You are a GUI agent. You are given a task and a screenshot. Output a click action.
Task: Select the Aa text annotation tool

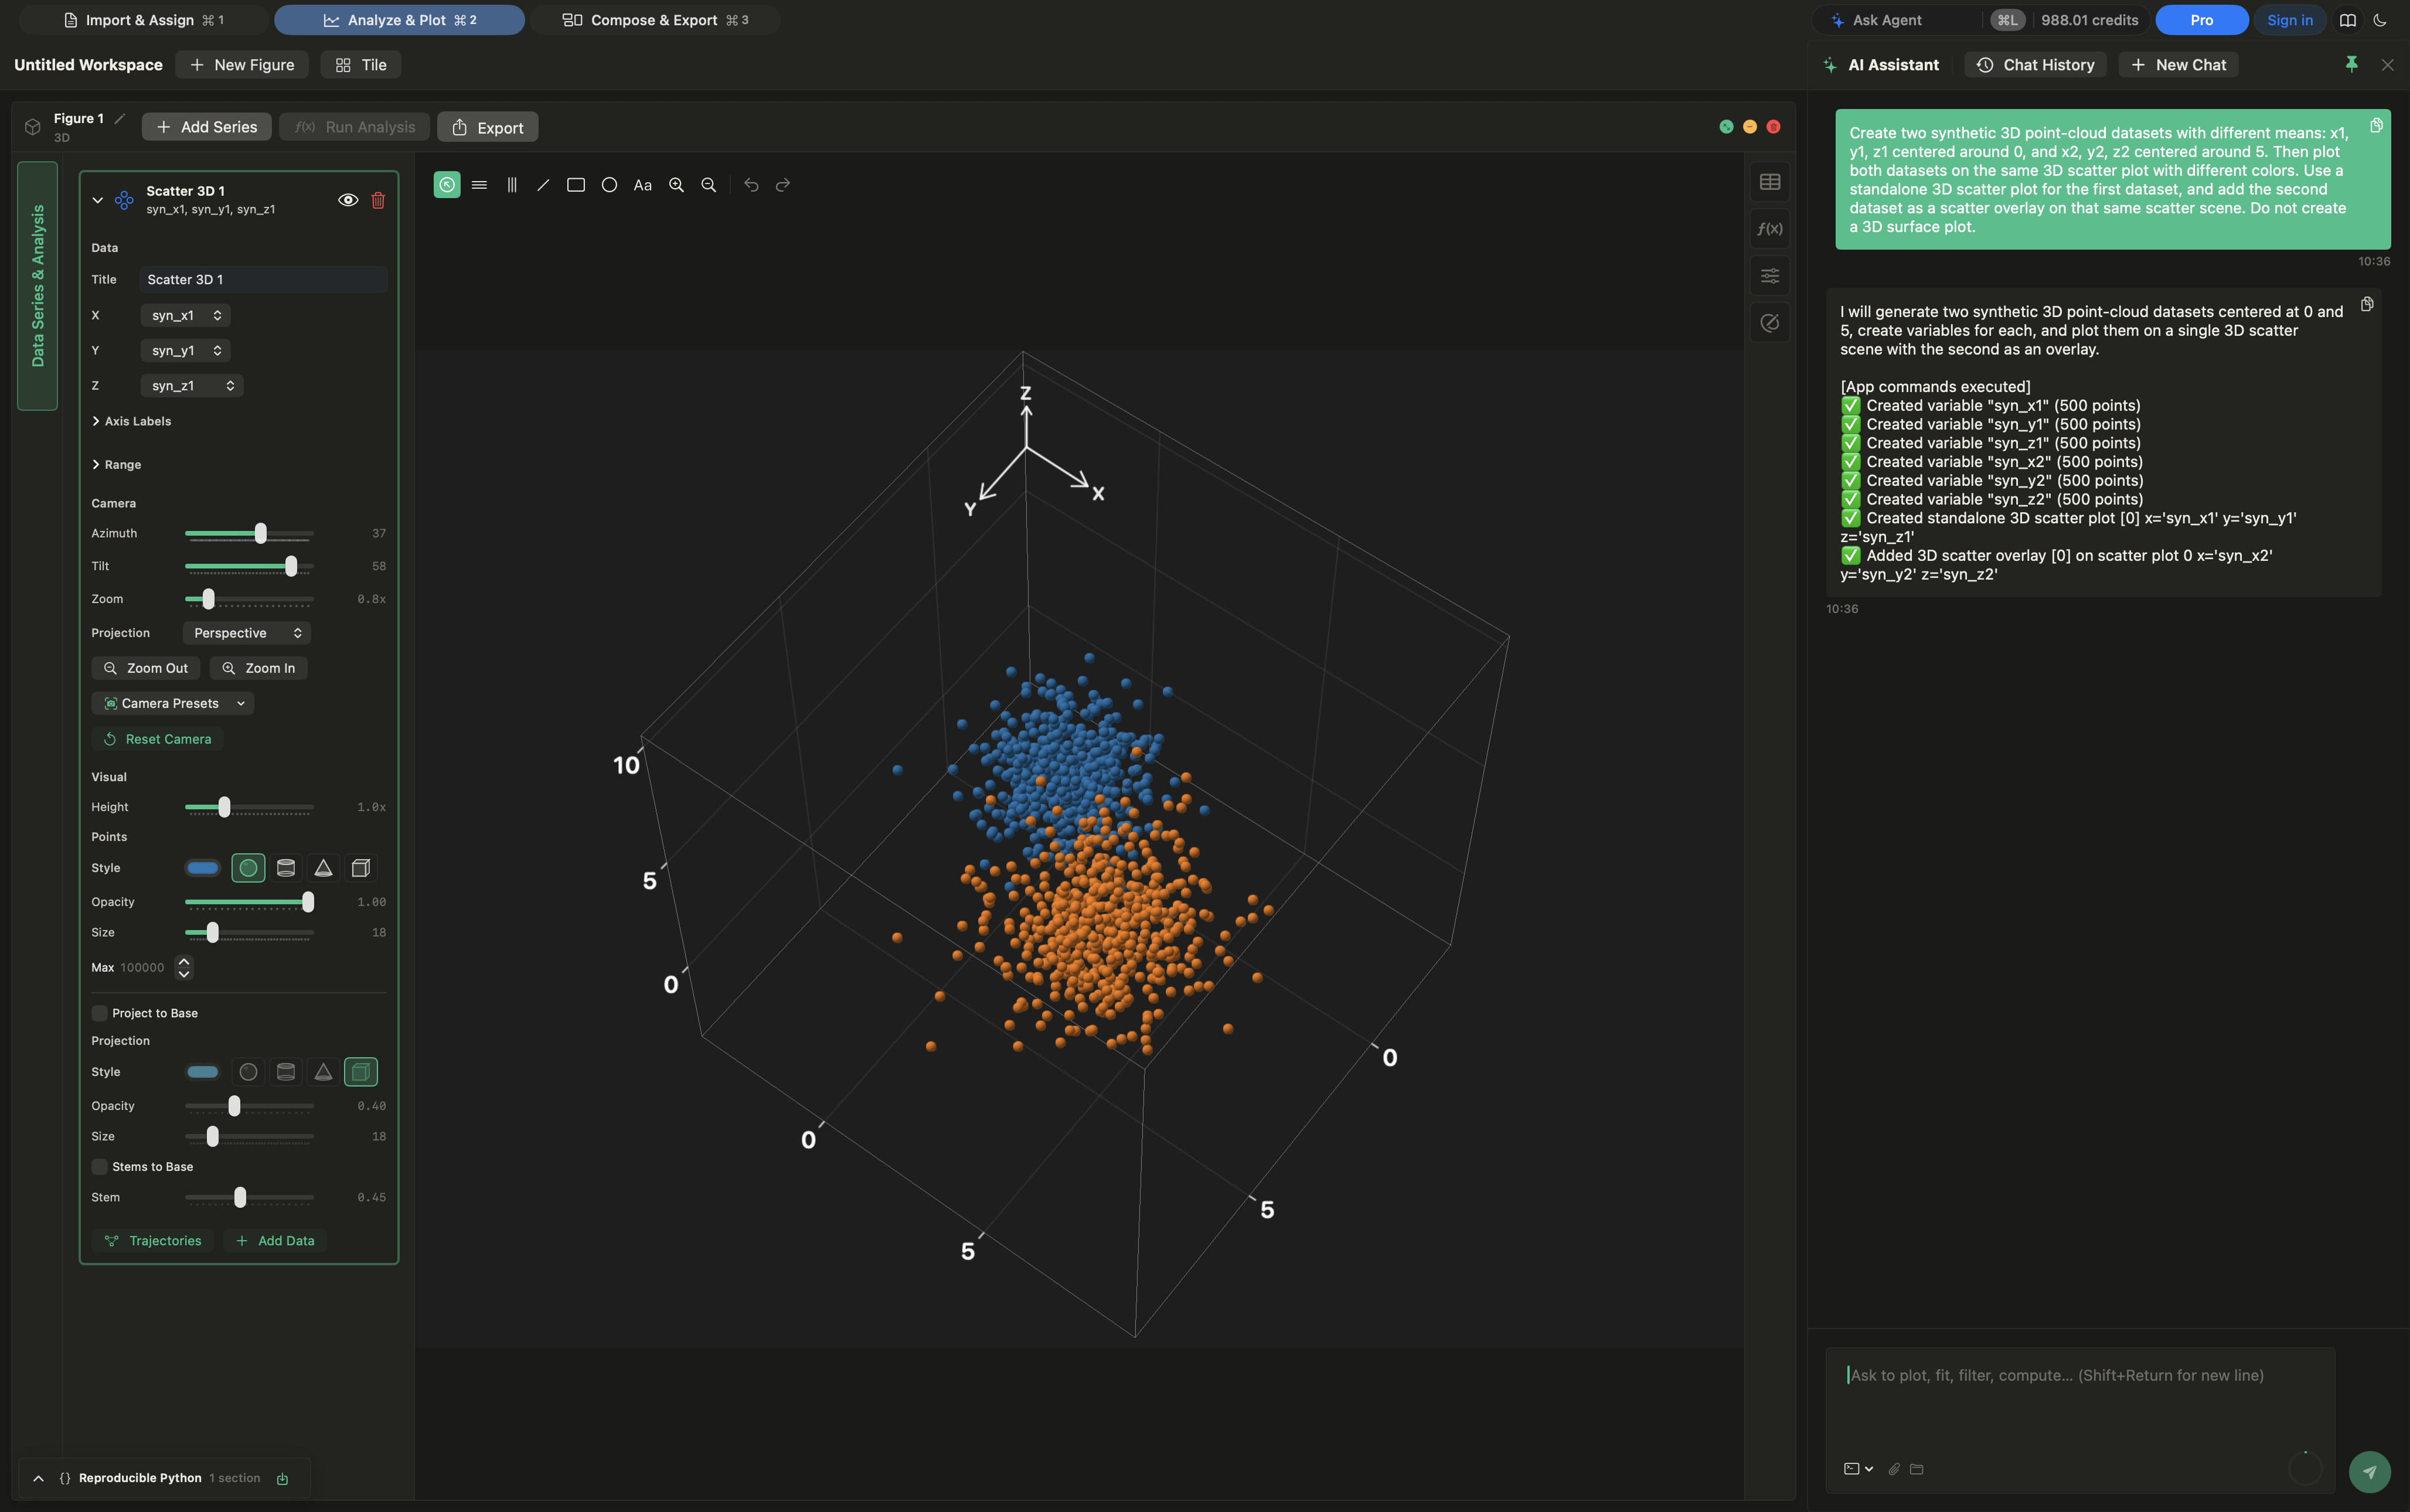point(643,185)
